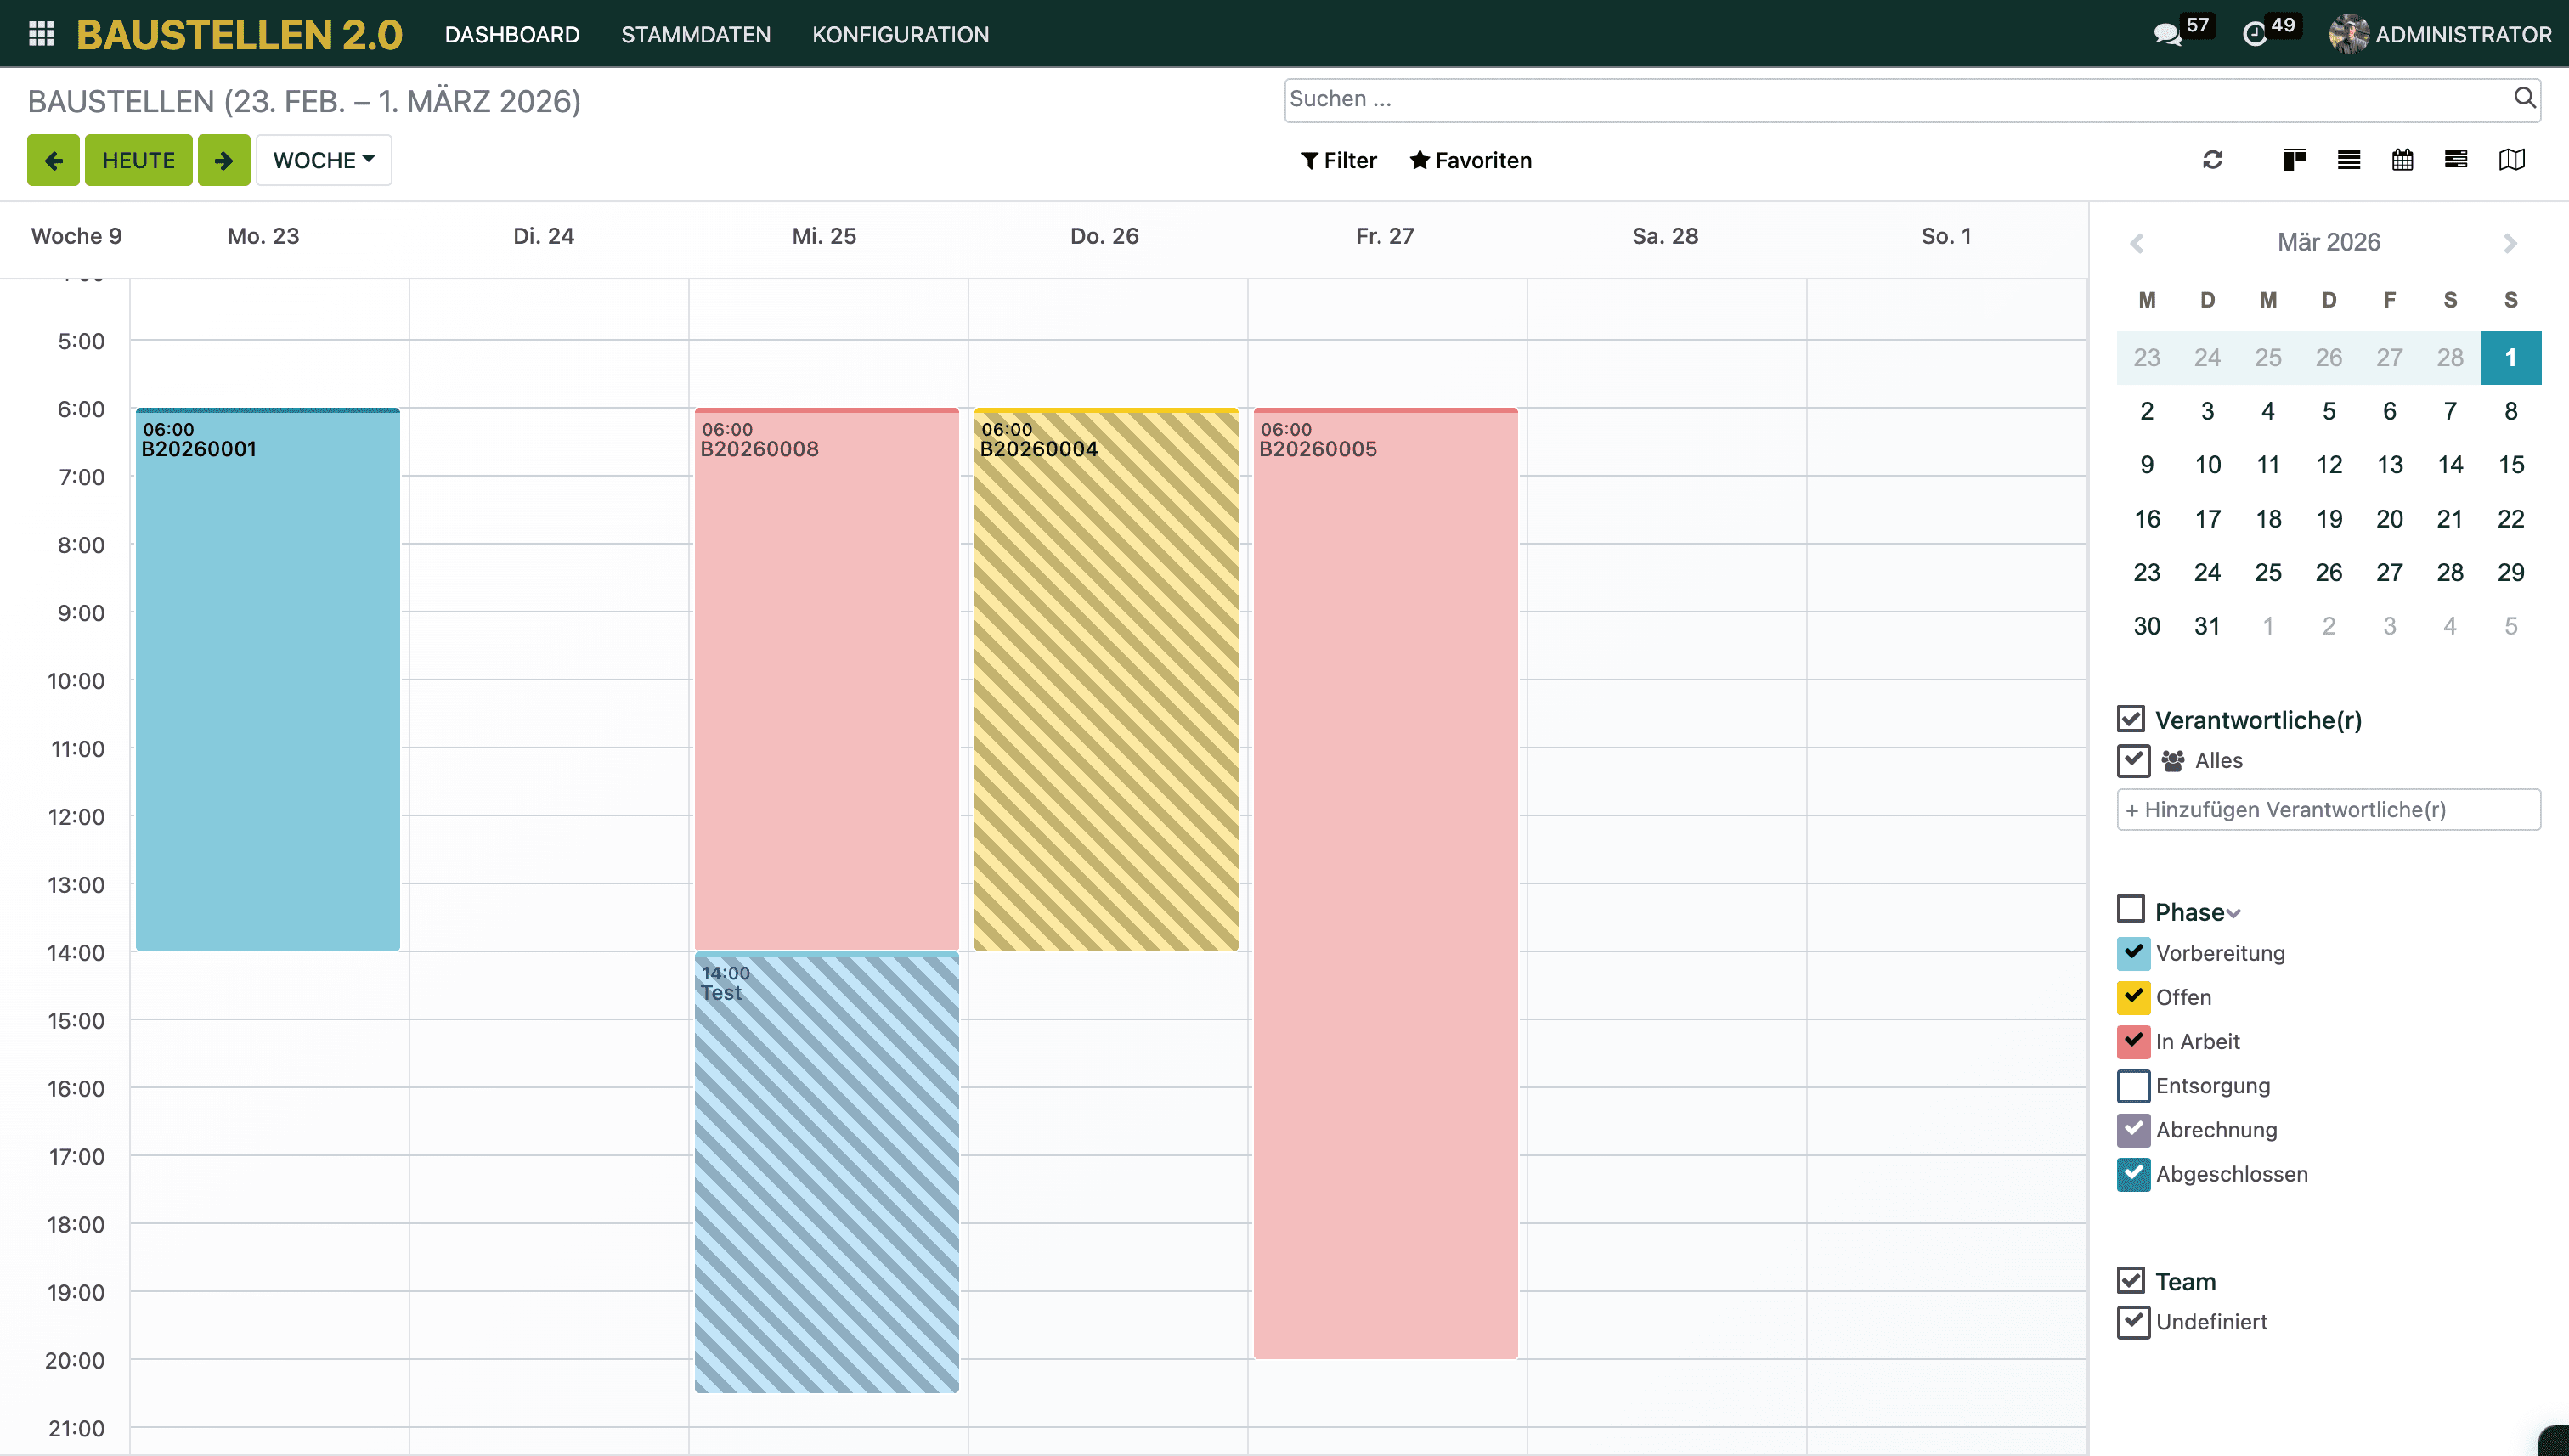Click the Heute button
This screenshot has width=2569, height=1456.
138,160
